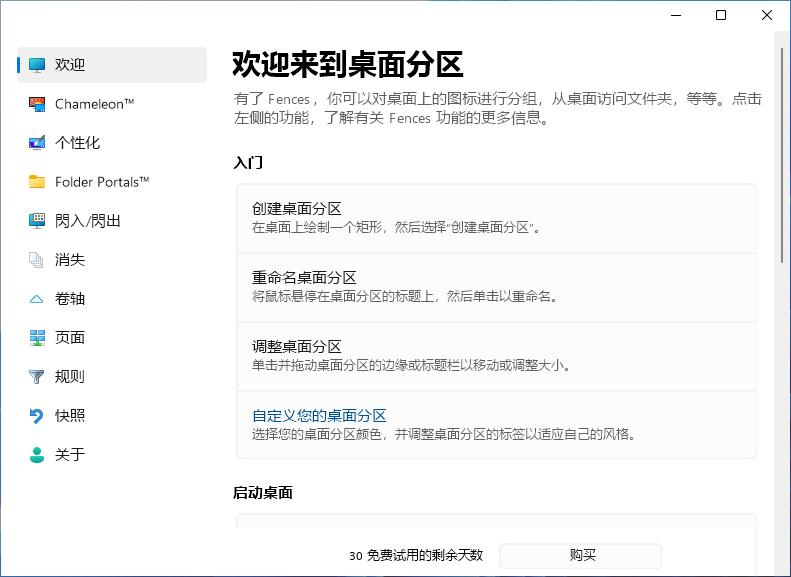Click the vertical scrollbar on the right
This screenshot has height=577, width=791.
click(x=781, y=150)
